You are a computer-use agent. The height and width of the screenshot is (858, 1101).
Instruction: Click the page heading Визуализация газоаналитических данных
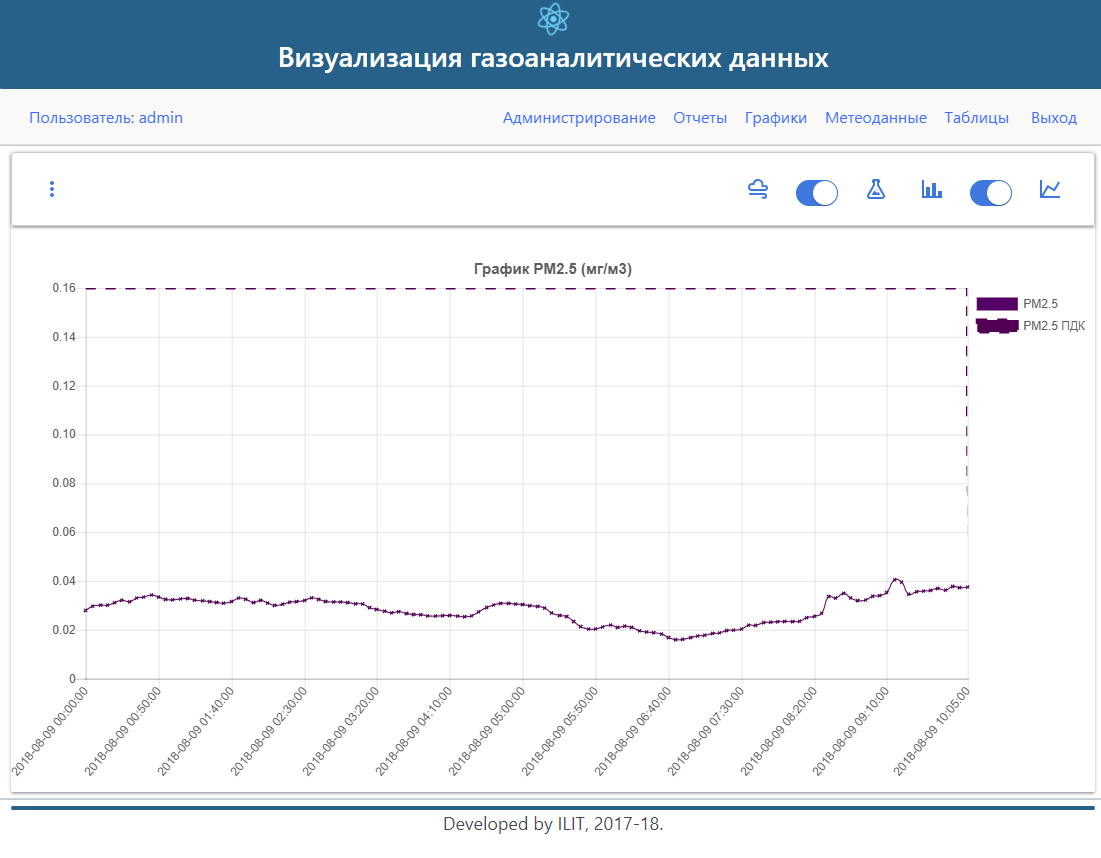(x=553, y=58)
